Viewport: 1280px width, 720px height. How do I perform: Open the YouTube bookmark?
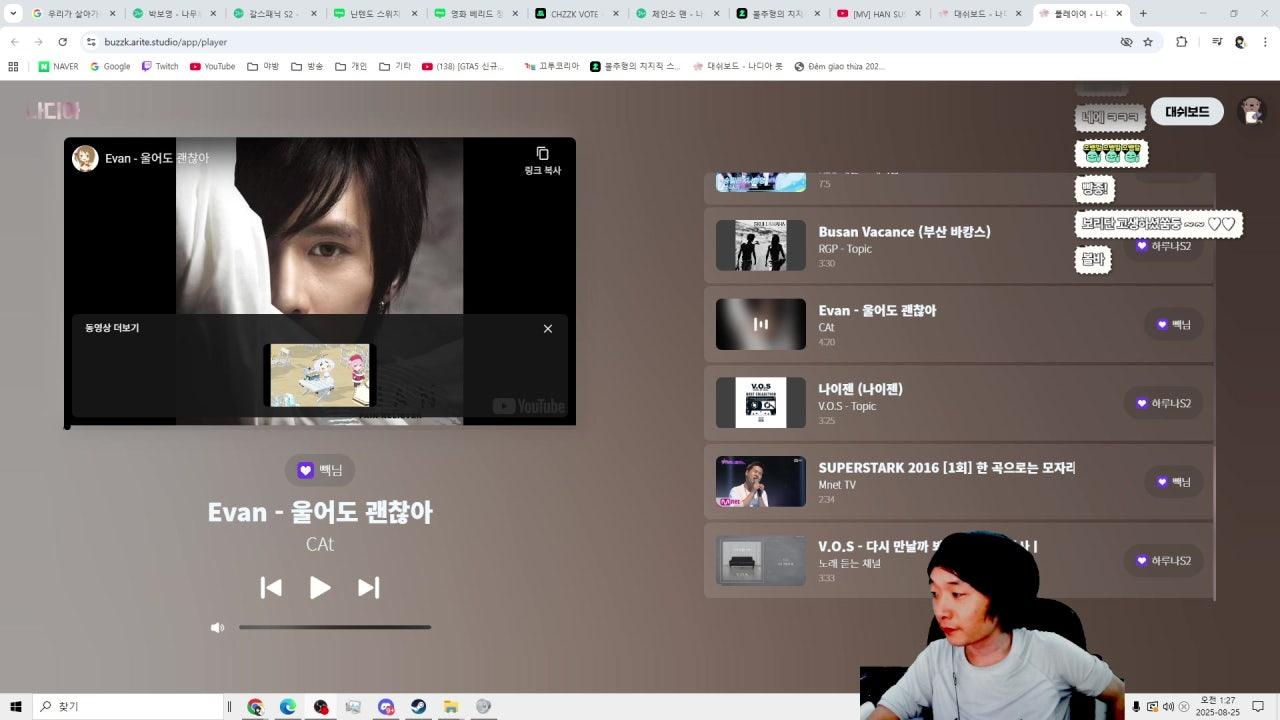pos(212,66)
